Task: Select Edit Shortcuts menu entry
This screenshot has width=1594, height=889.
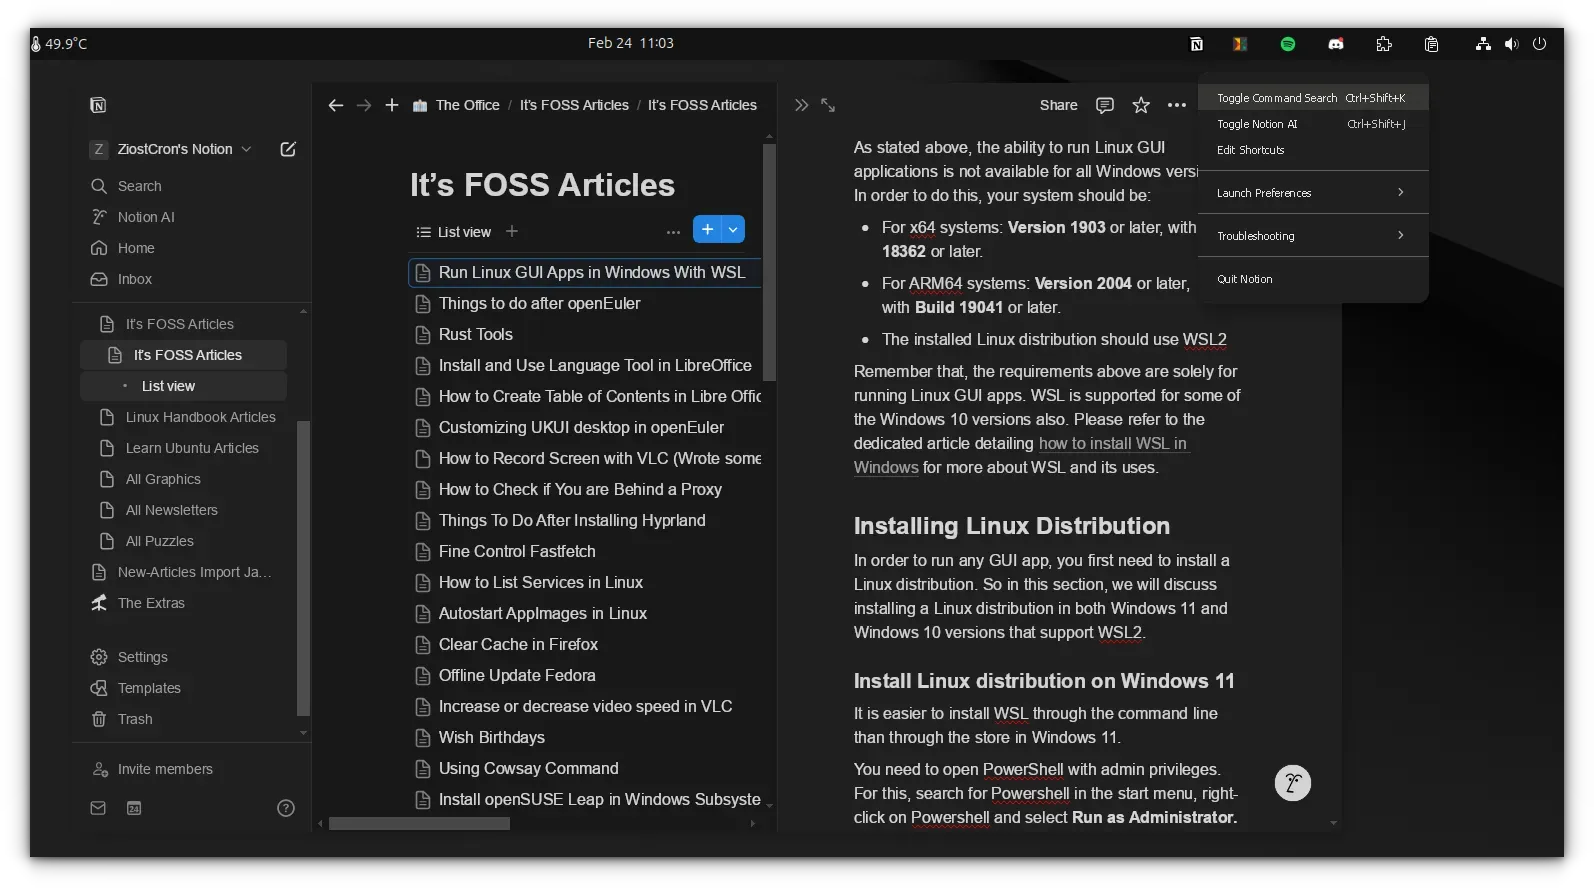Action: coord(1313,150)
